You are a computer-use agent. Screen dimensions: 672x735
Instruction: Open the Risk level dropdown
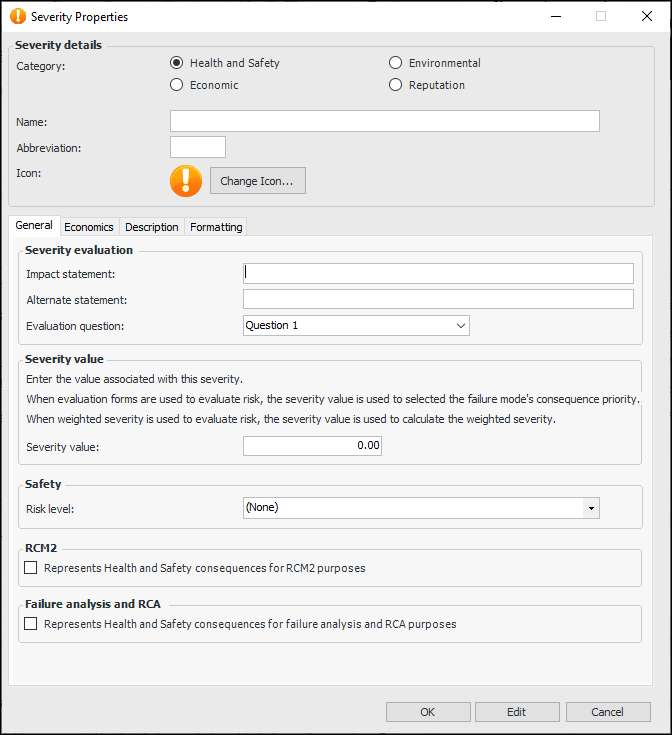[x=591, y=508]
